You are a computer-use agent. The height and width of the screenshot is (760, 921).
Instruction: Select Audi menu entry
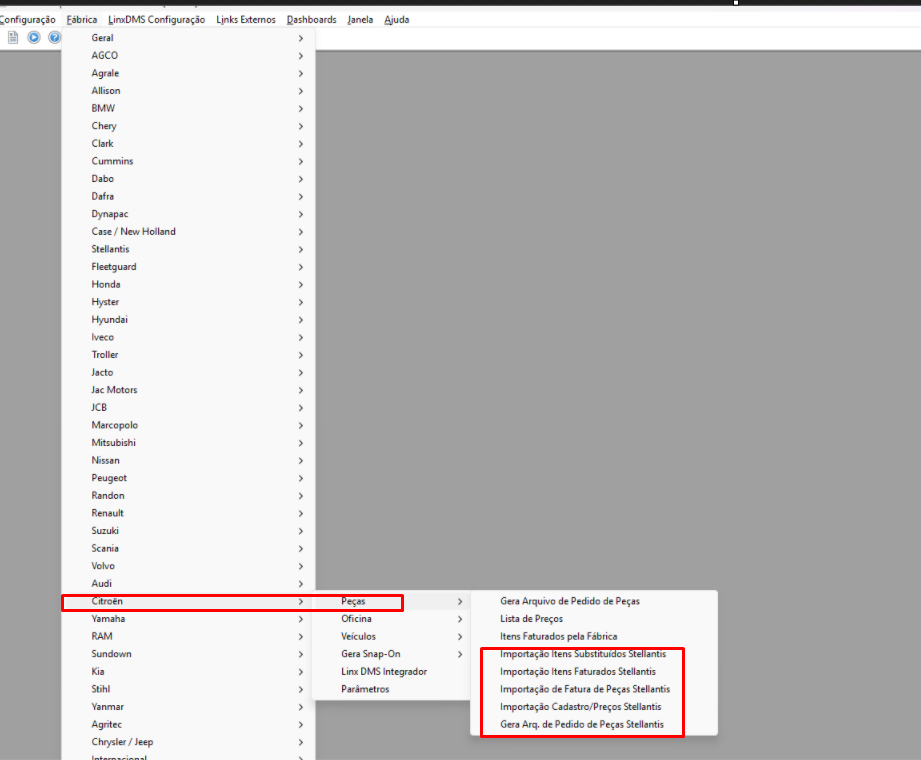click(188, 584)
